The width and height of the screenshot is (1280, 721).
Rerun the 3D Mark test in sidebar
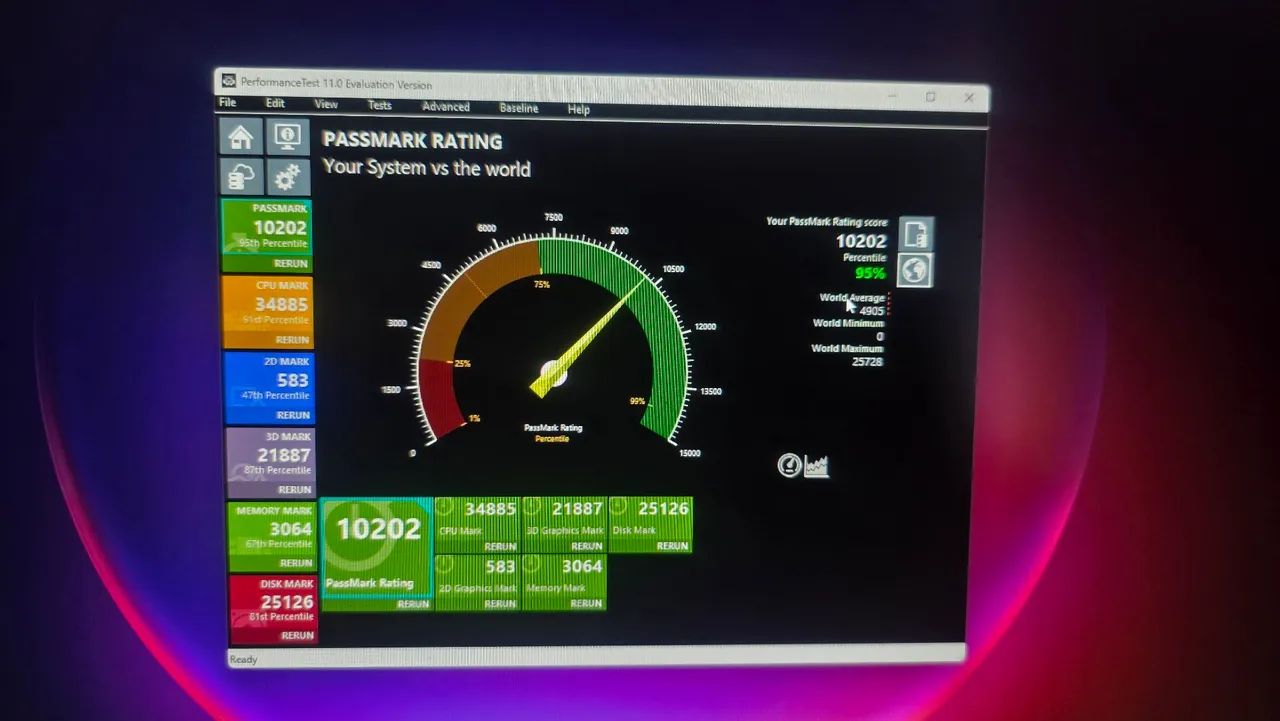pos(294,490)
